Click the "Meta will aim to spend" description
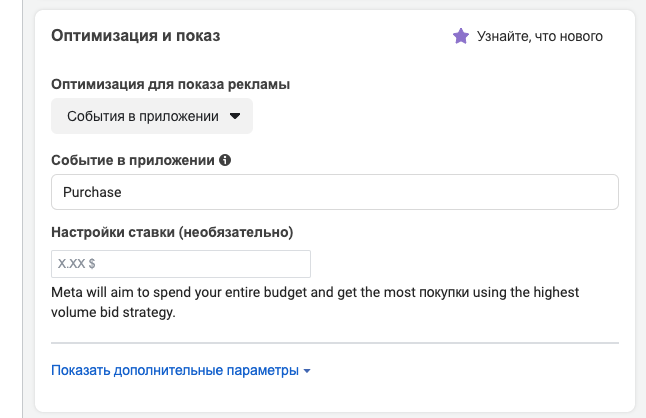 tap(315, 302)
